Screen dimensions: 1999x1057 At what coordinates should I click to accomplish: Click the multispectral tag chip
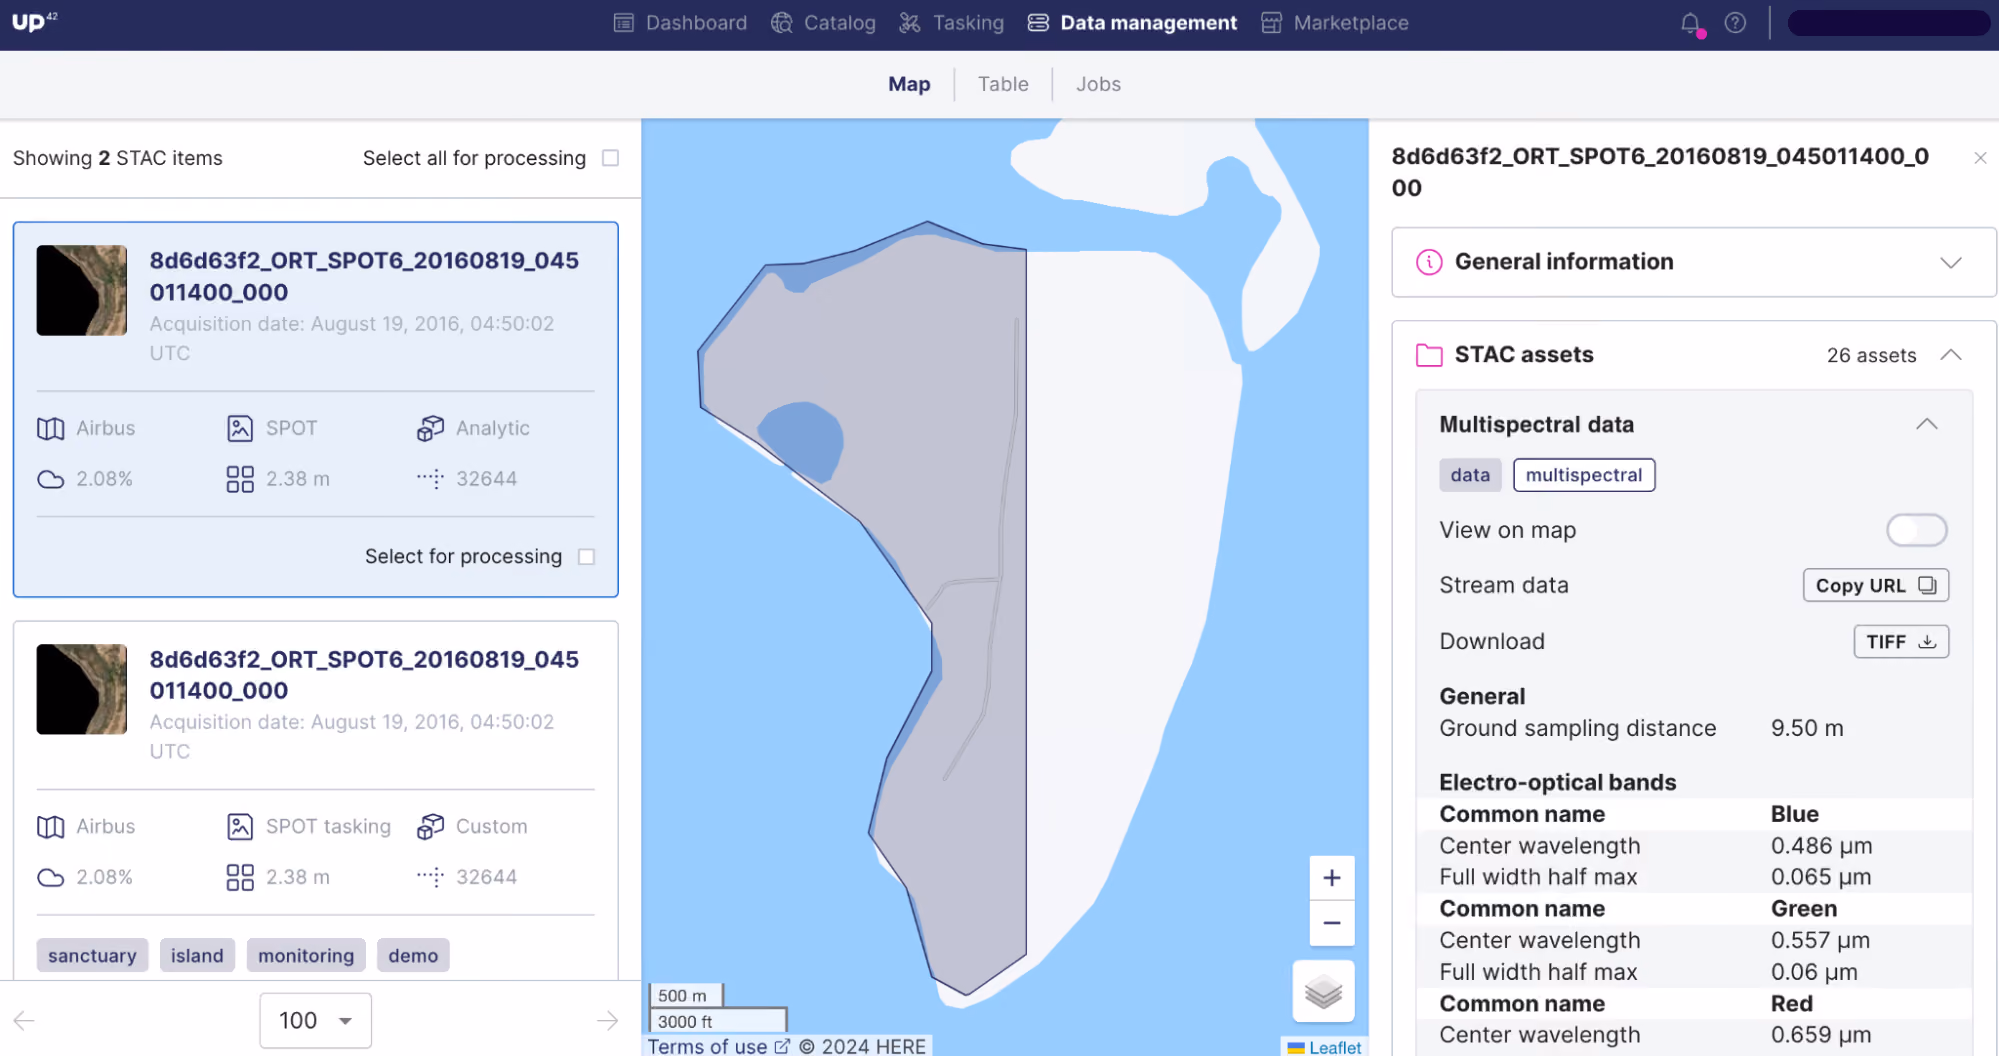click(1584, 475)
